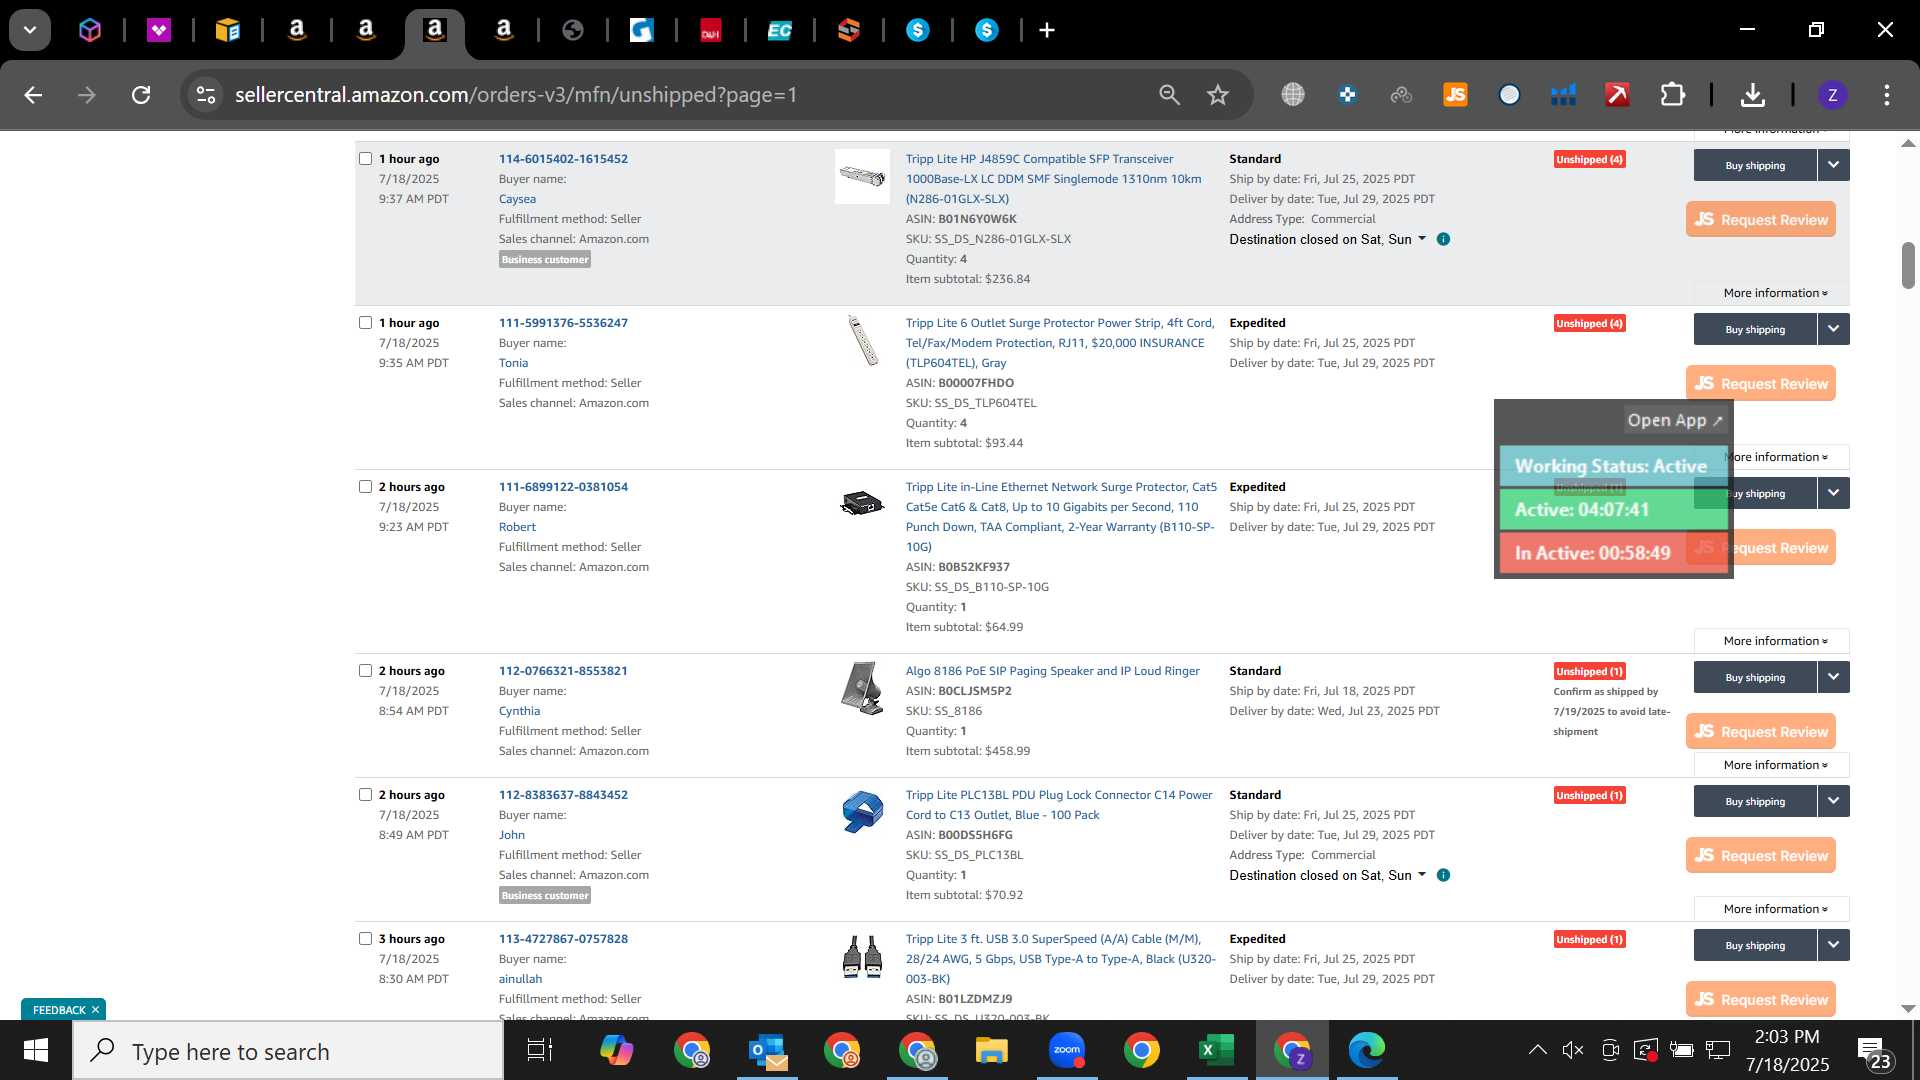Click the Type here to search box

pos(290,1051)
